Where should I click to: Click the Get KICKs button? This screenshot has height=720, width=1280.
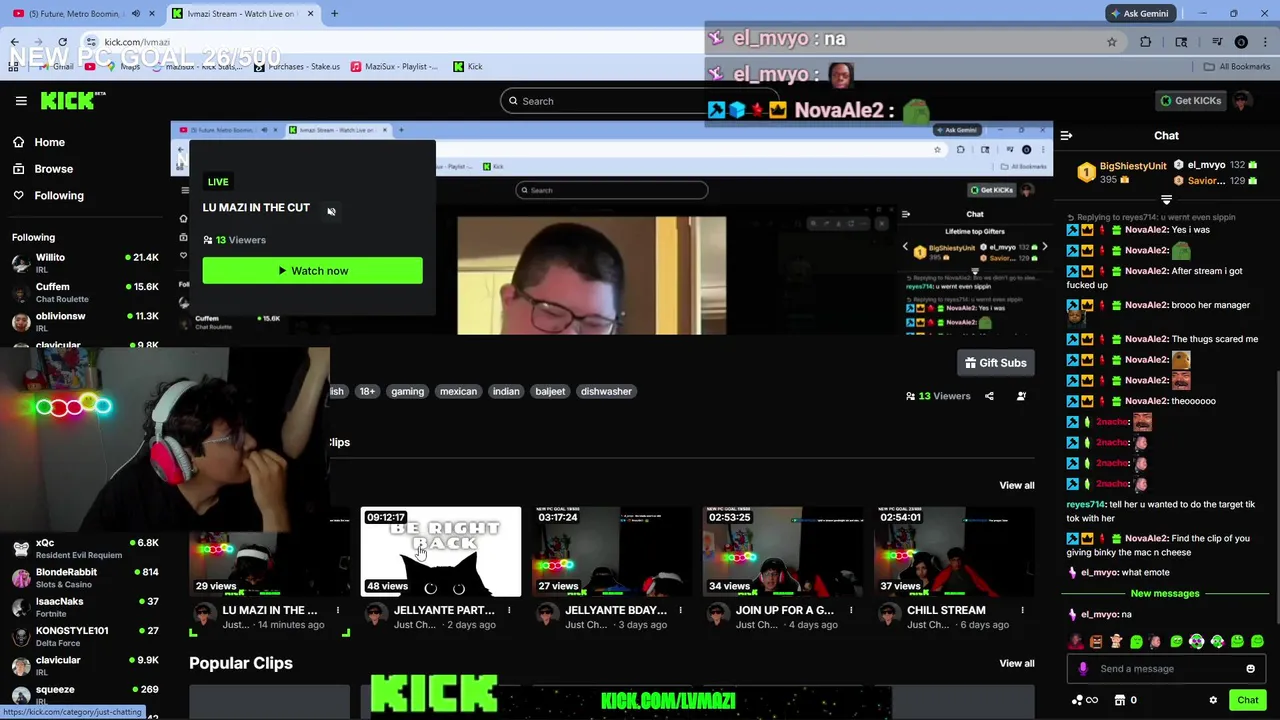(x=1190, y=101)
